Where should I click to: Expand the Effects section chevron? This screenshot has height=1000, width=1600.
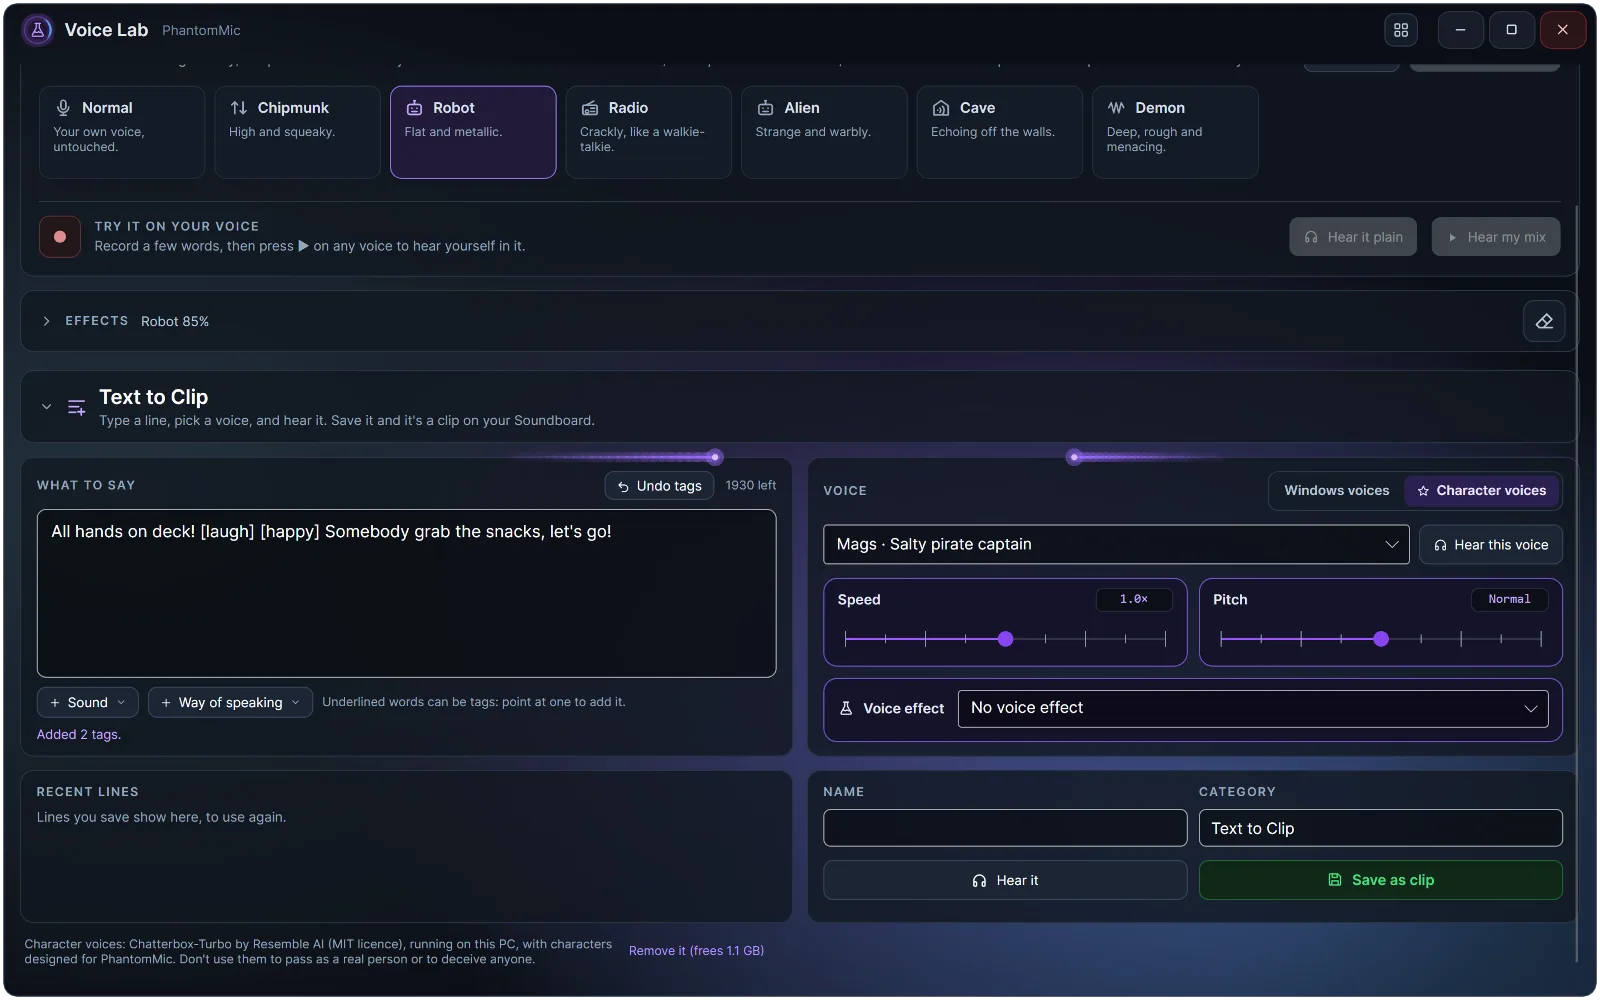(x=46, y=321)
